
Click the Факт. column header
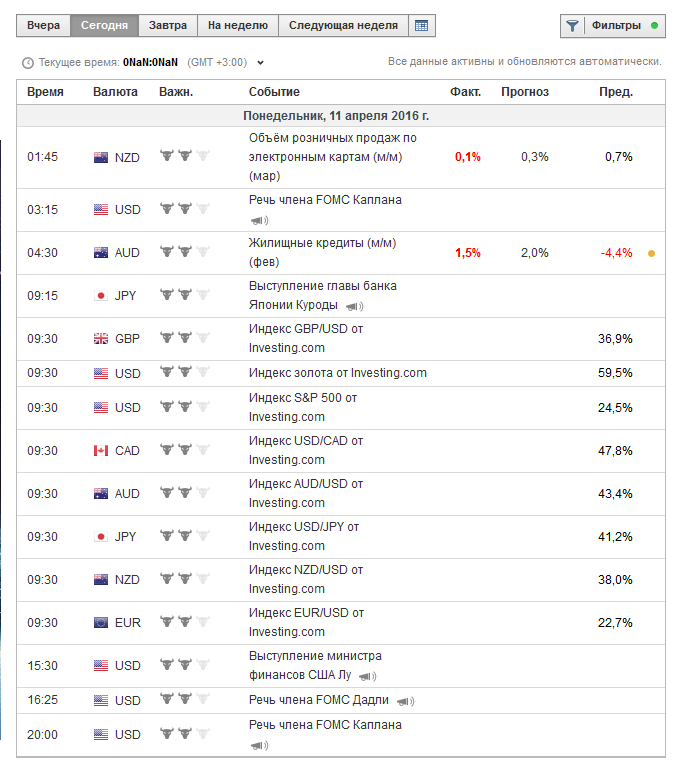click(x=465, y=92)
